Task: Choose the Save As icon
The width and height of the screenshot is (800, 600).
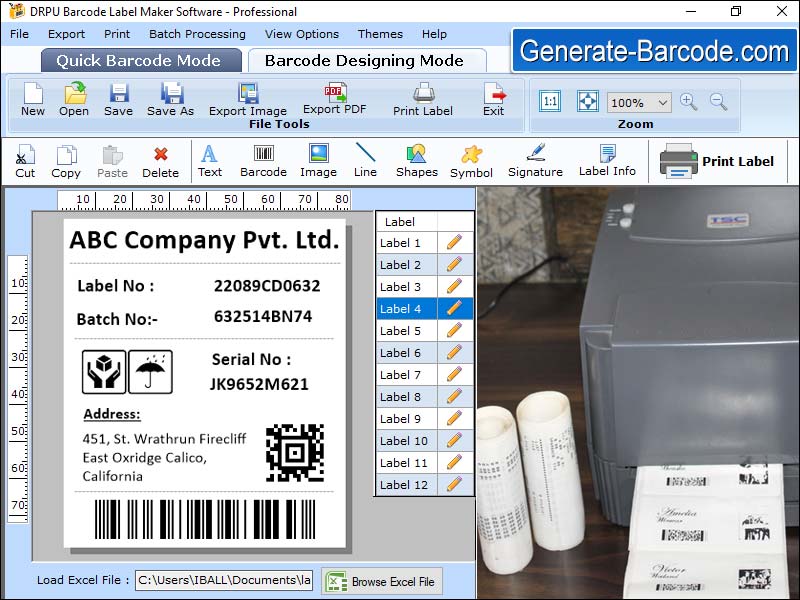Action: (170, 99)
